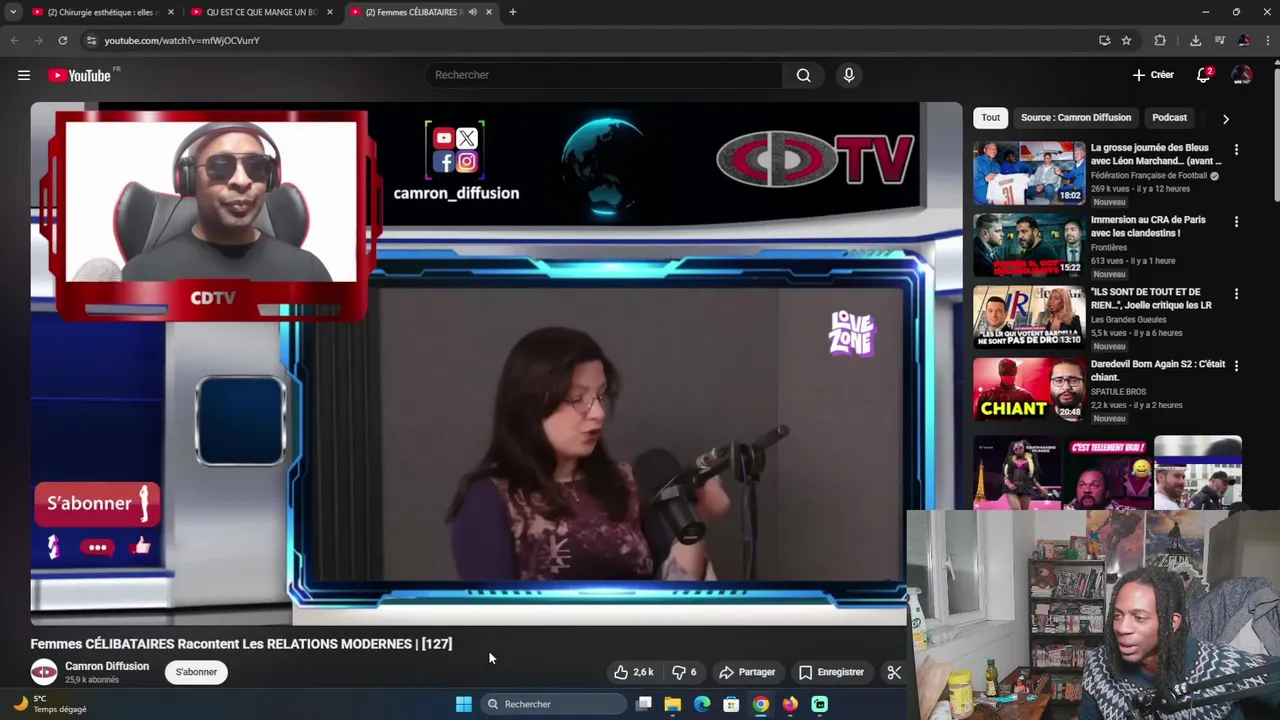Open the weather widget showing 5°C
The height and width of the screenshot is (720, 1280).
(x=50, y=704)
